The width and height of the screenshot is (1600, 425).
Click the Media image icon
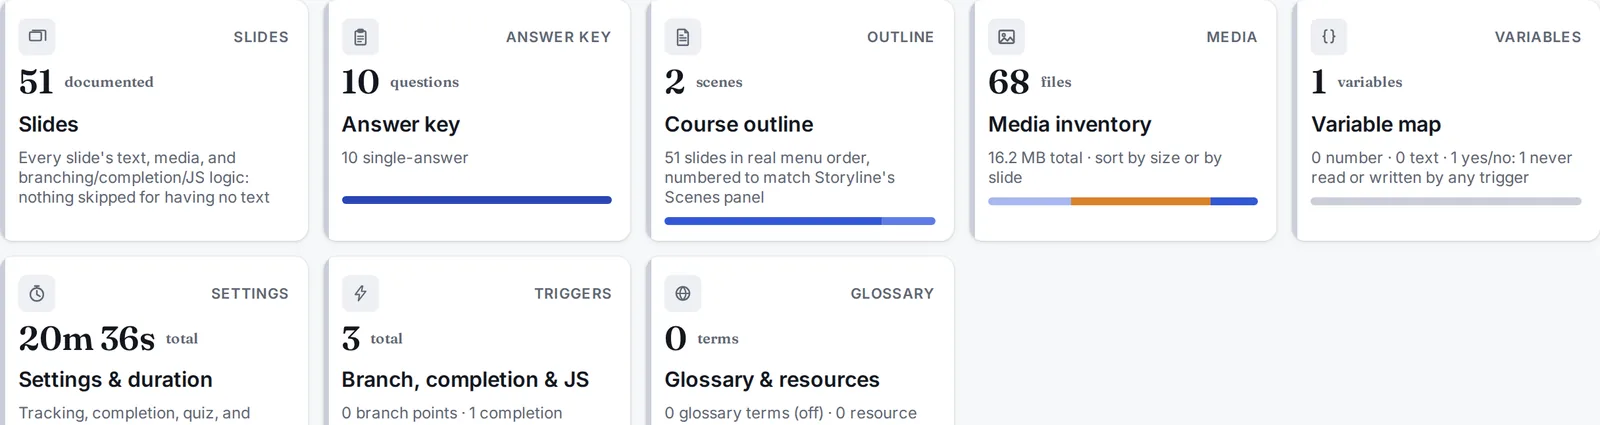click(1006, 37)
